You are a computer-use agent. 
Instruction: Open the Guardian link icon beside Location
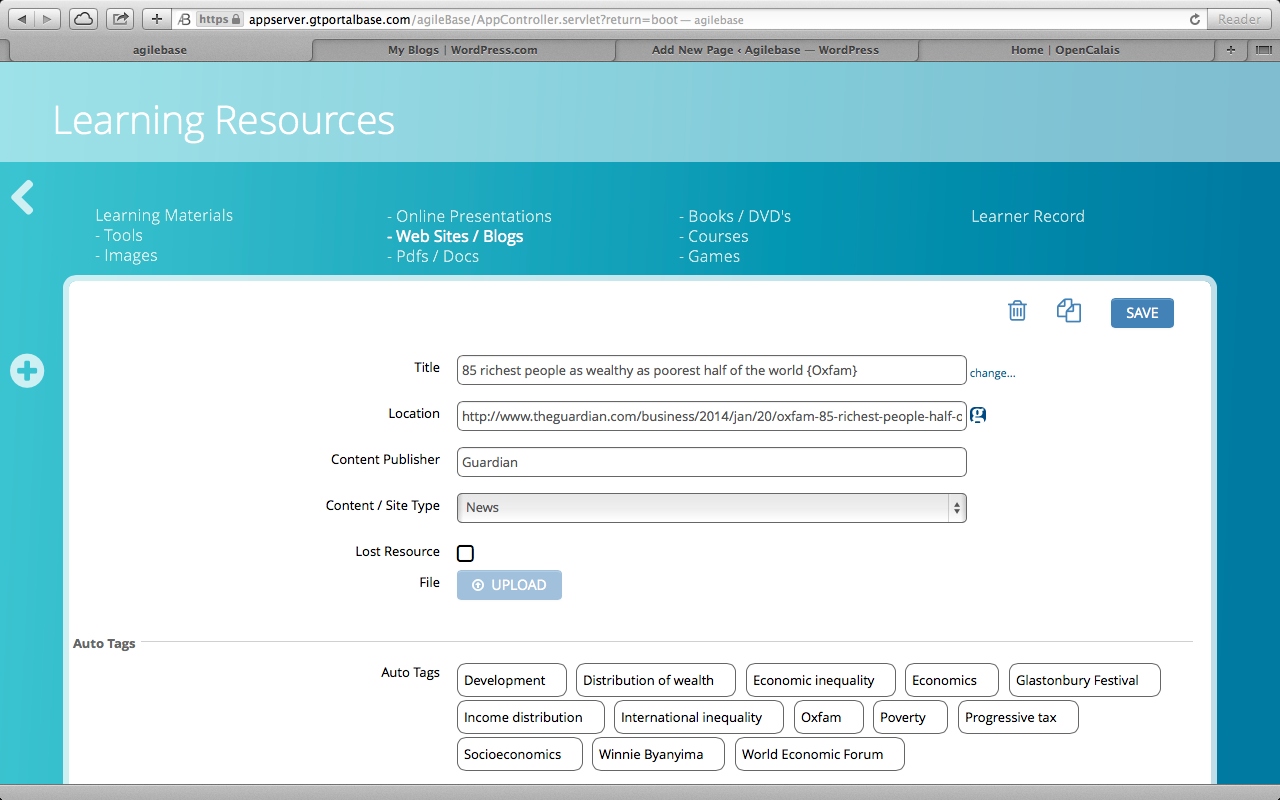978,415
